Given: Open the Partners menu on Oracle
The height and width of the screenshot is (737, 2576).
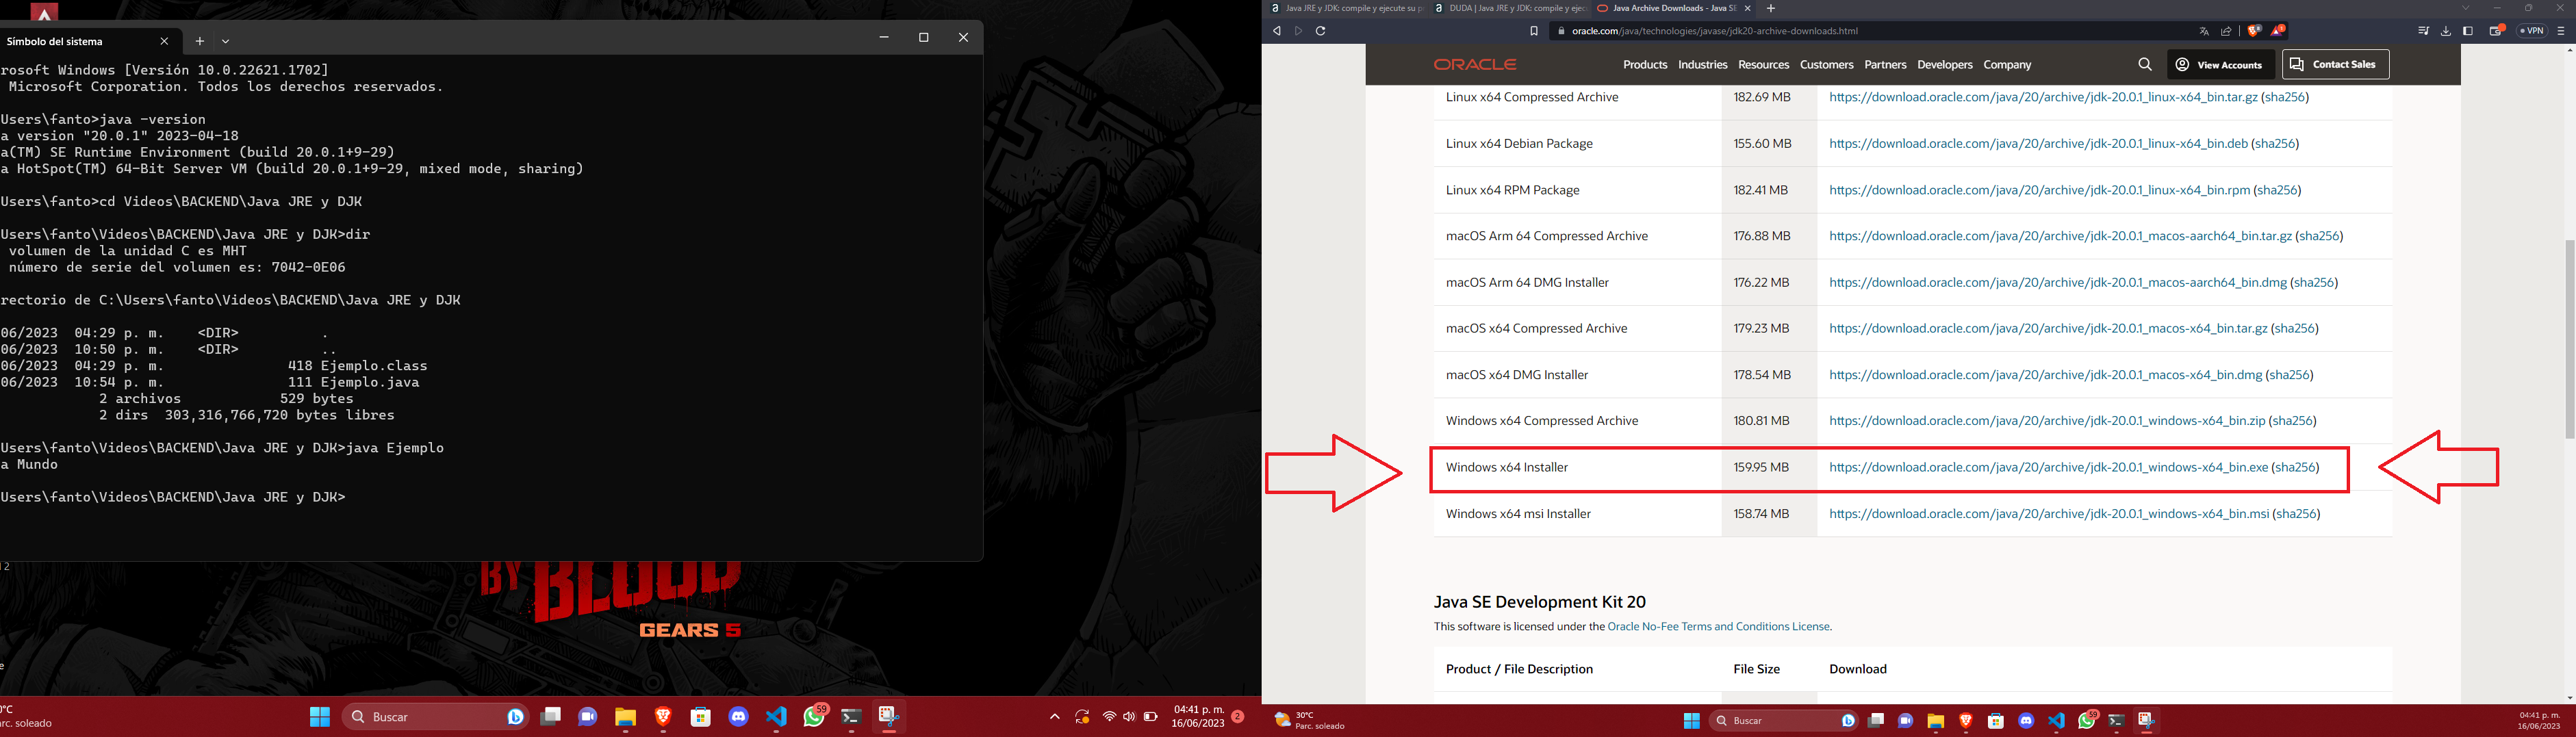Looking at the screenshot, I should (1885, 64).
